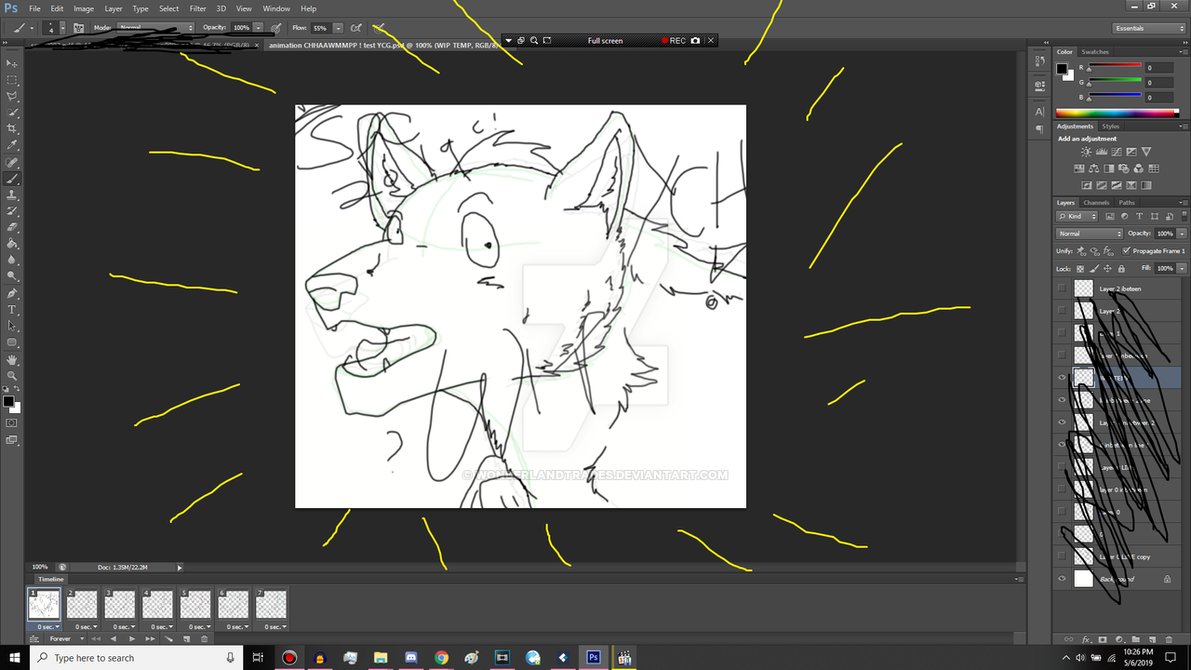Switch to the Channels tab

tap(1096, 202)
